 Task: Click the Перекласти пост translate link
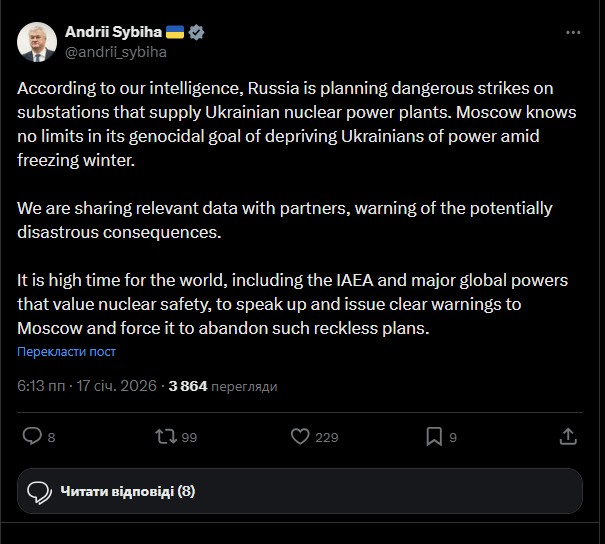click(x=66, y=351)
